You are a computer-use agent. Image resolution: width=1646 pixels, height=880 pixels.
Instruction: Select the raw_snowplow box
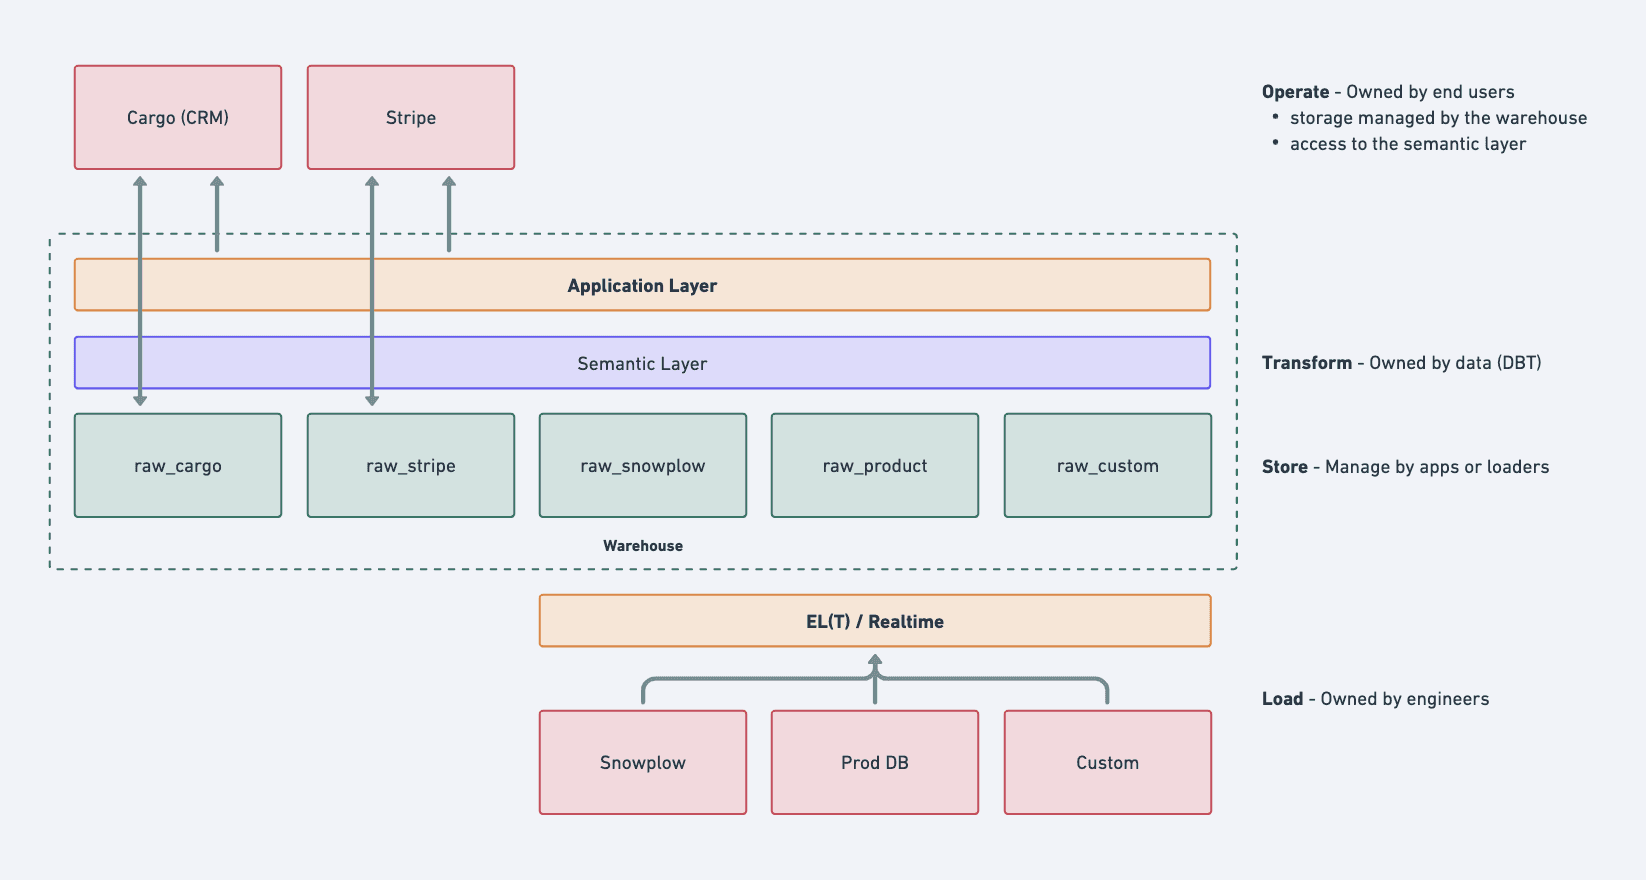[x=643, y=465]
